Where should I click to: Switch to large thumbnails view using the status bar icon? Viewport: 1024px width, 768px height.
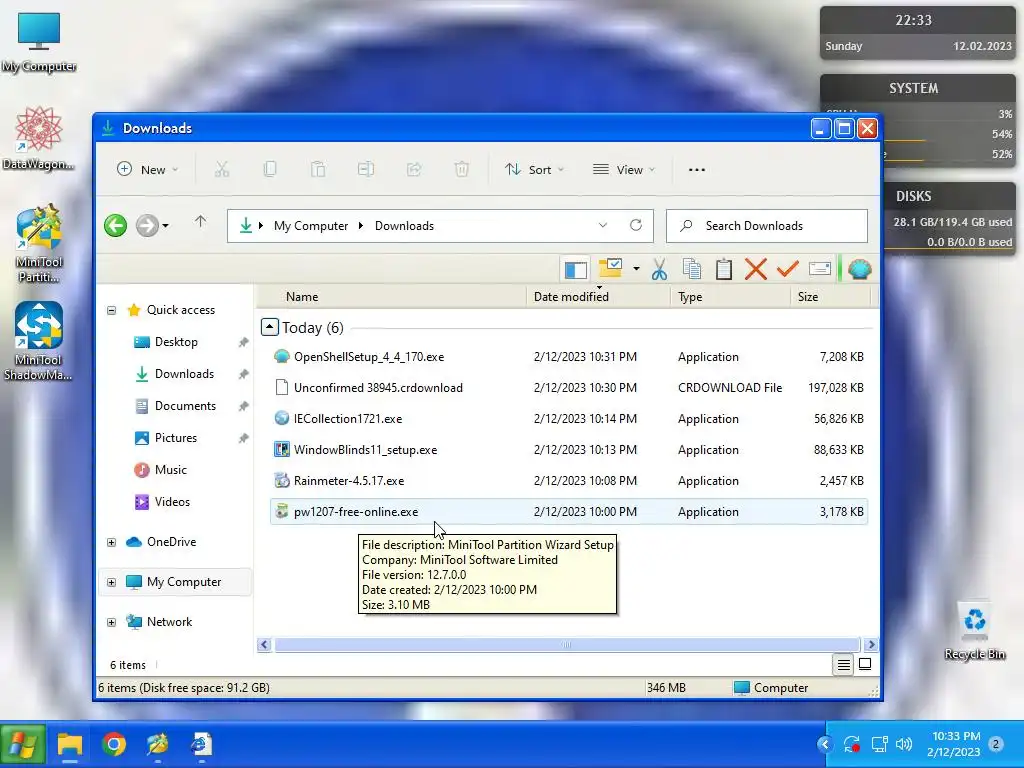865,665
